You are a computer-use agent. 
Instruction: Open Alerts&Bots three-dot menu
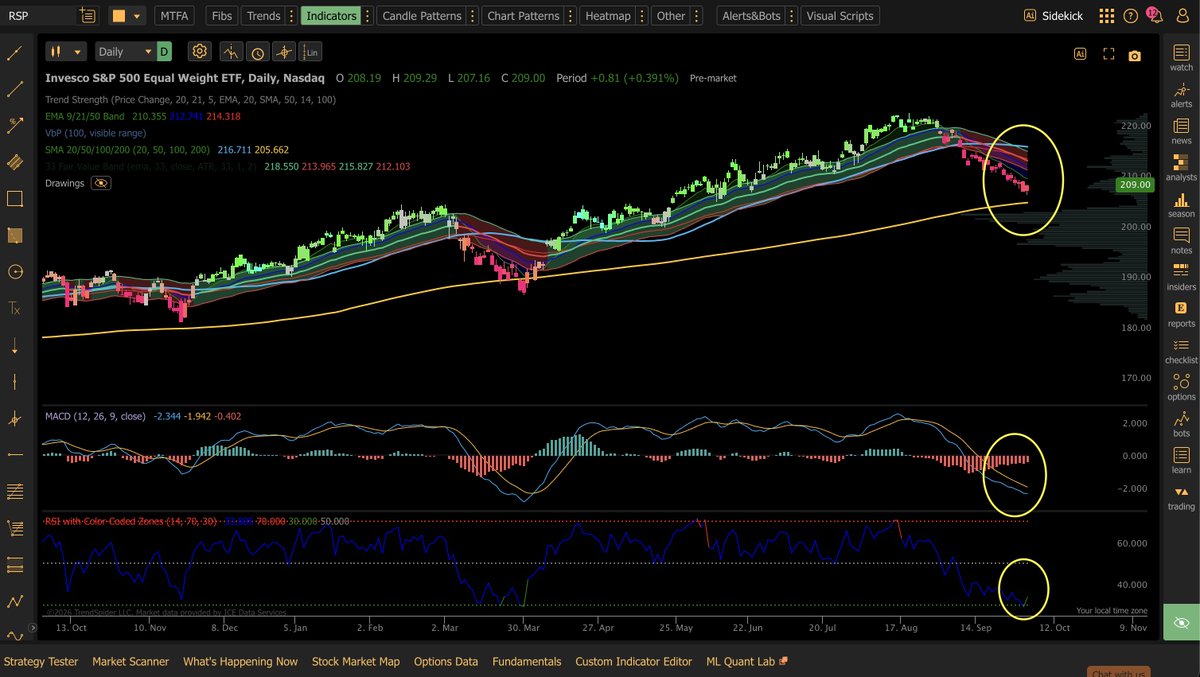[793, 16]
